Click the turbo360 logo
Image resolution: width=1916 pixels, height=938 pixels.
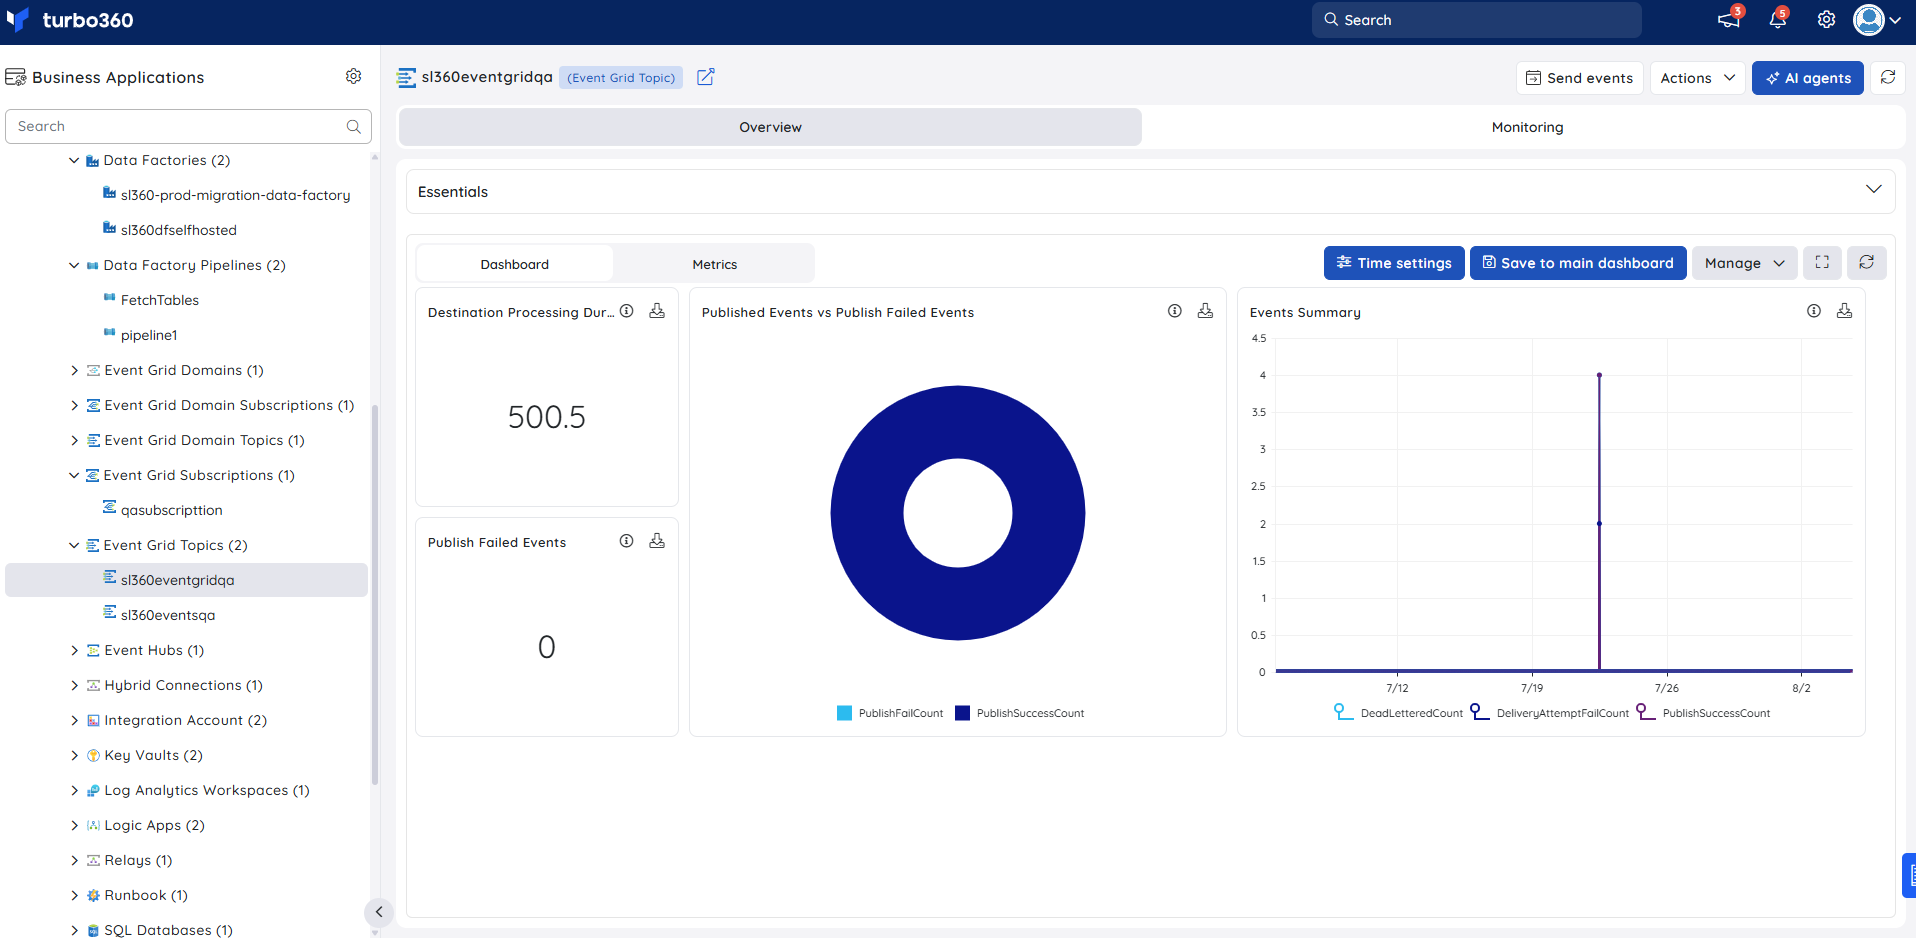69,20
